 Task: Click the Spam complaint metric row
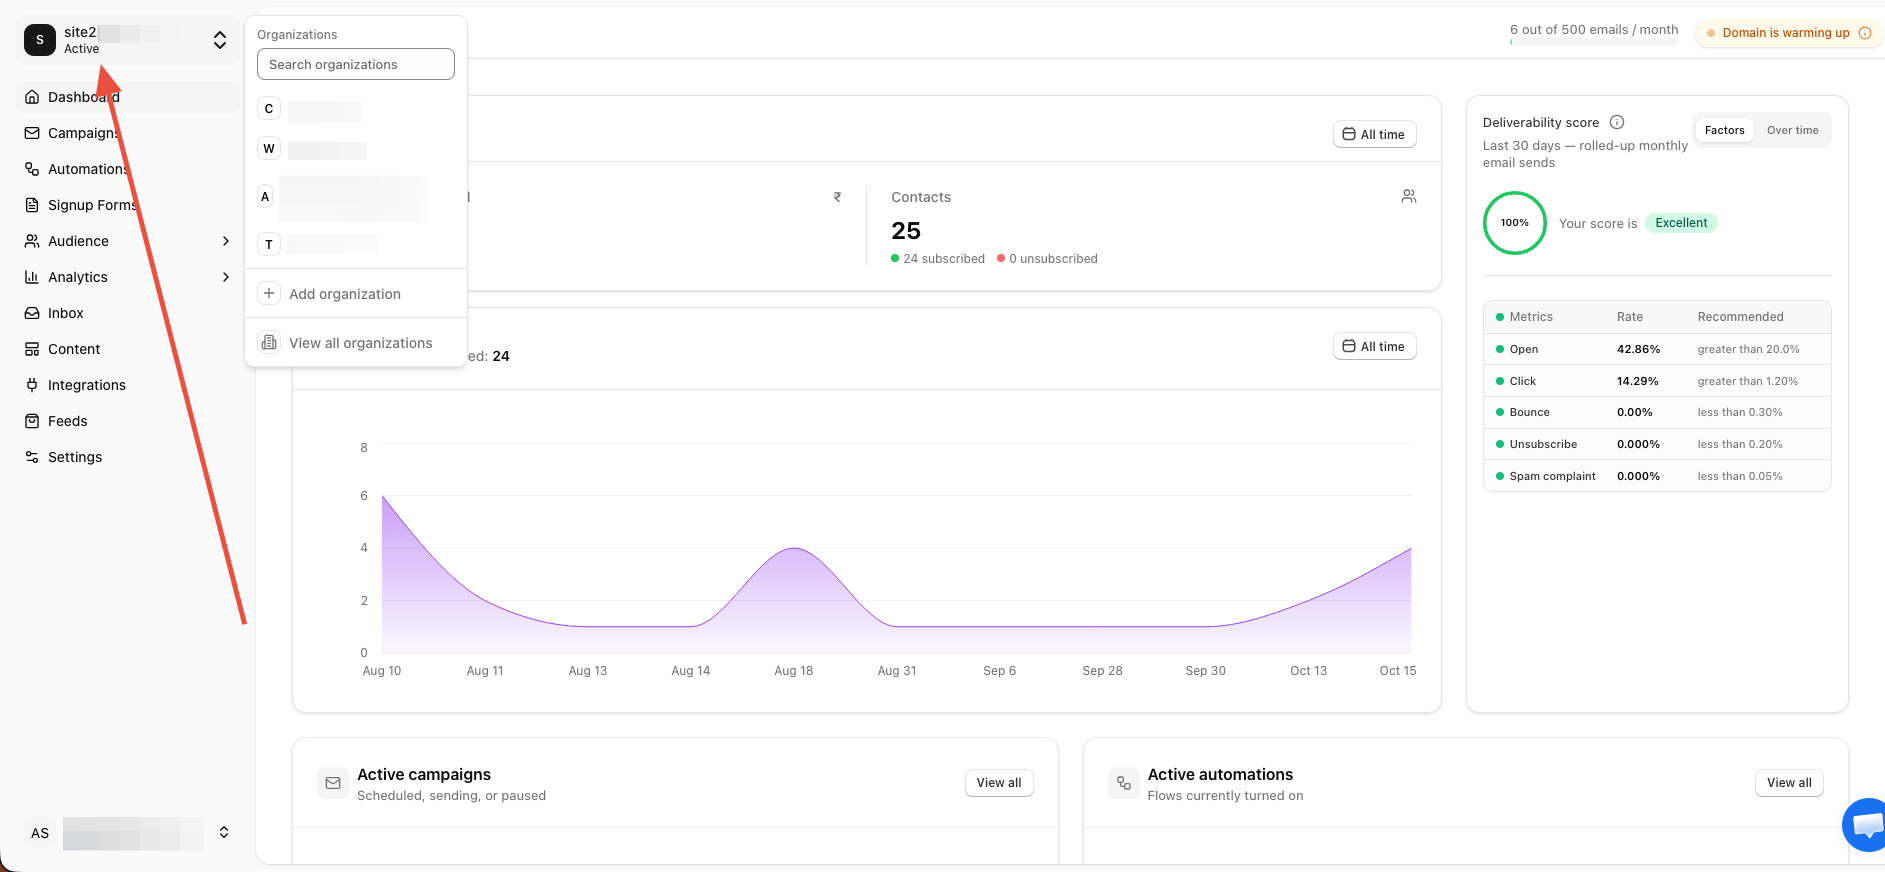click(1657, 476)
